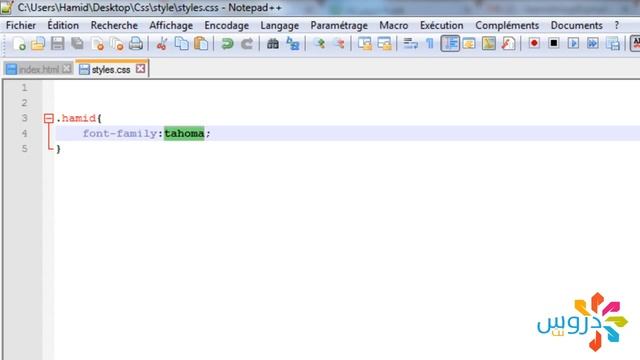The image size is (640, 360).
Task: Save current file using floppy icon
Action: point(58,44)
